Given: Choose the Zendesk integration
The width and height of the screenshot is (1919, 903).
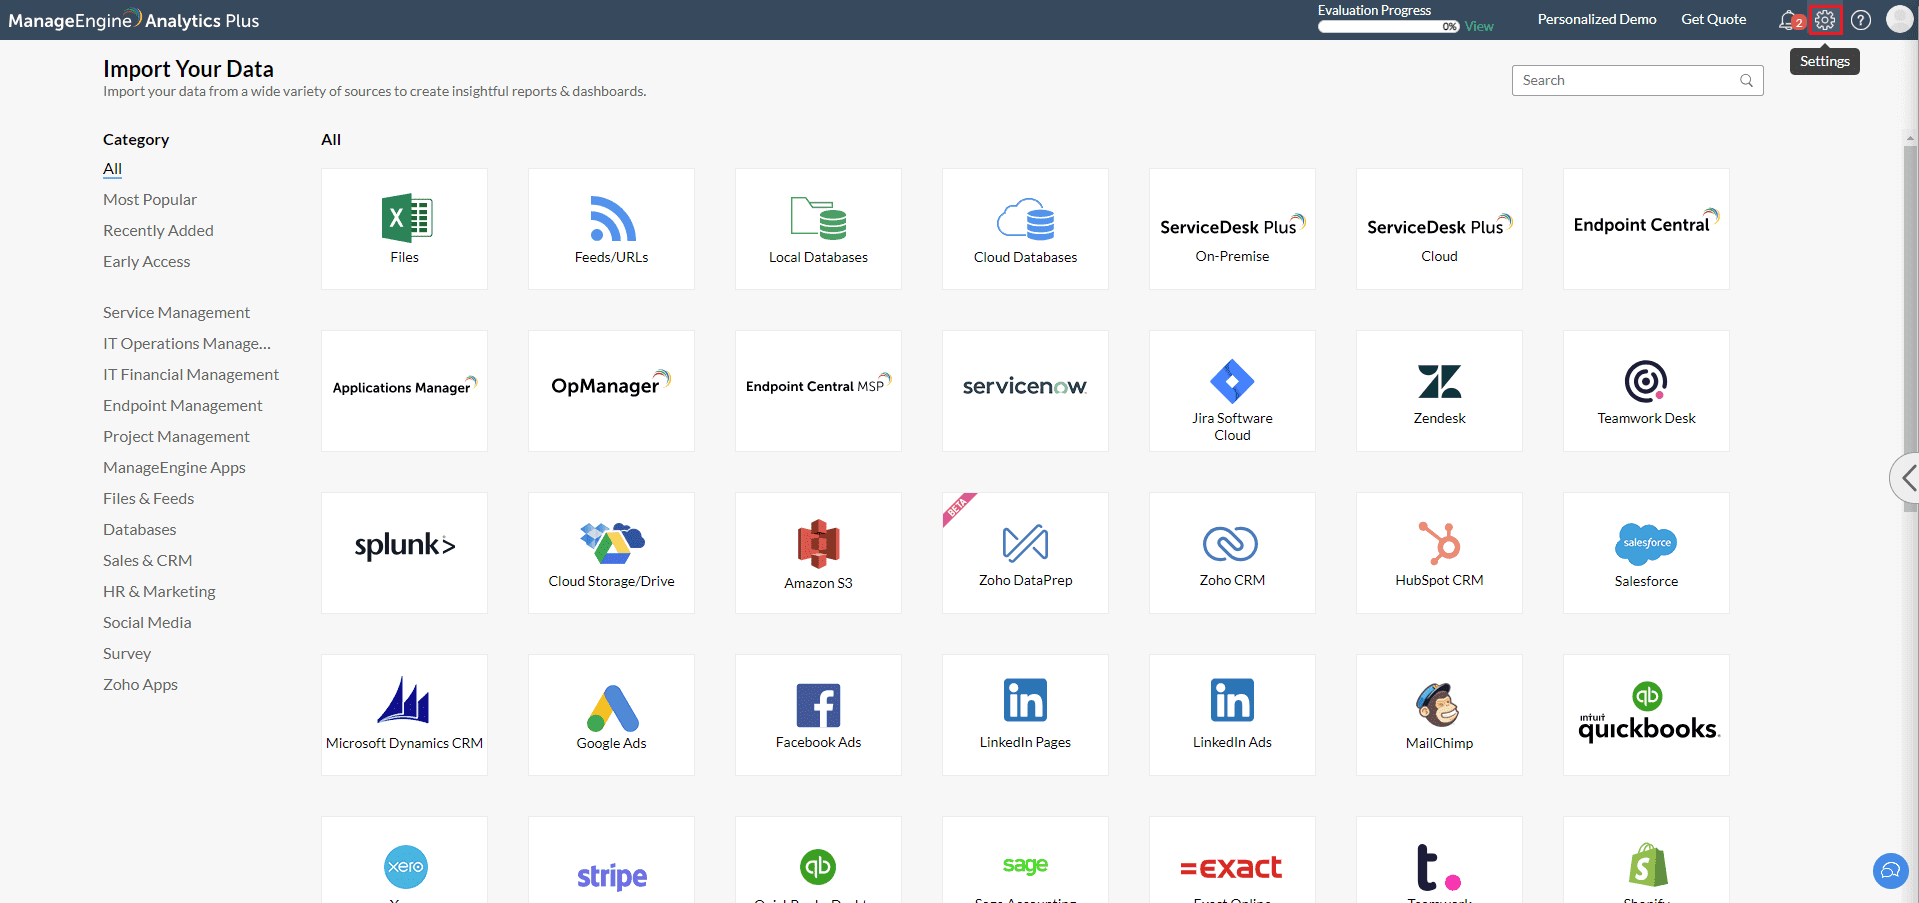Looking at the screenshot, I should (1439, 391).
